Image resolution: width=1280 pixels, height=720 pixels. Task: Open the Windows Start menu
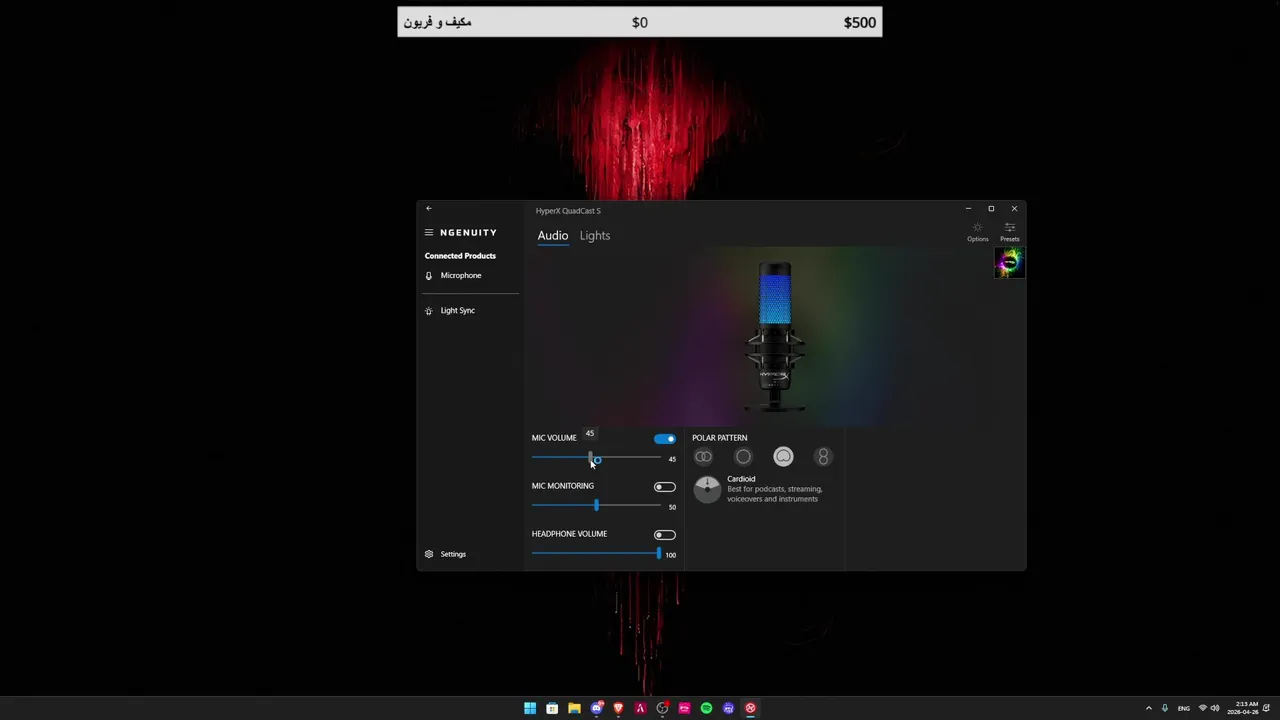[530, 708]
